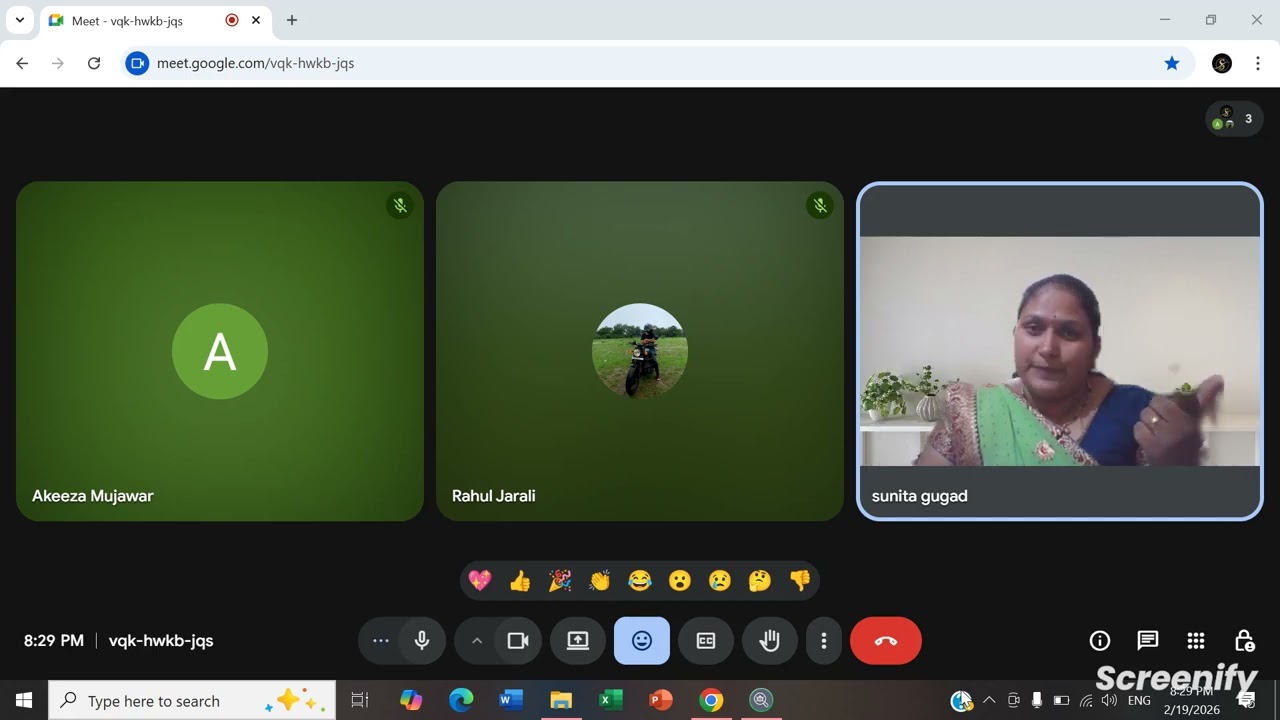Image resolution: width=1280 pixels, height=720 pixels.
Task: Present your screen now
Action: 578,641
